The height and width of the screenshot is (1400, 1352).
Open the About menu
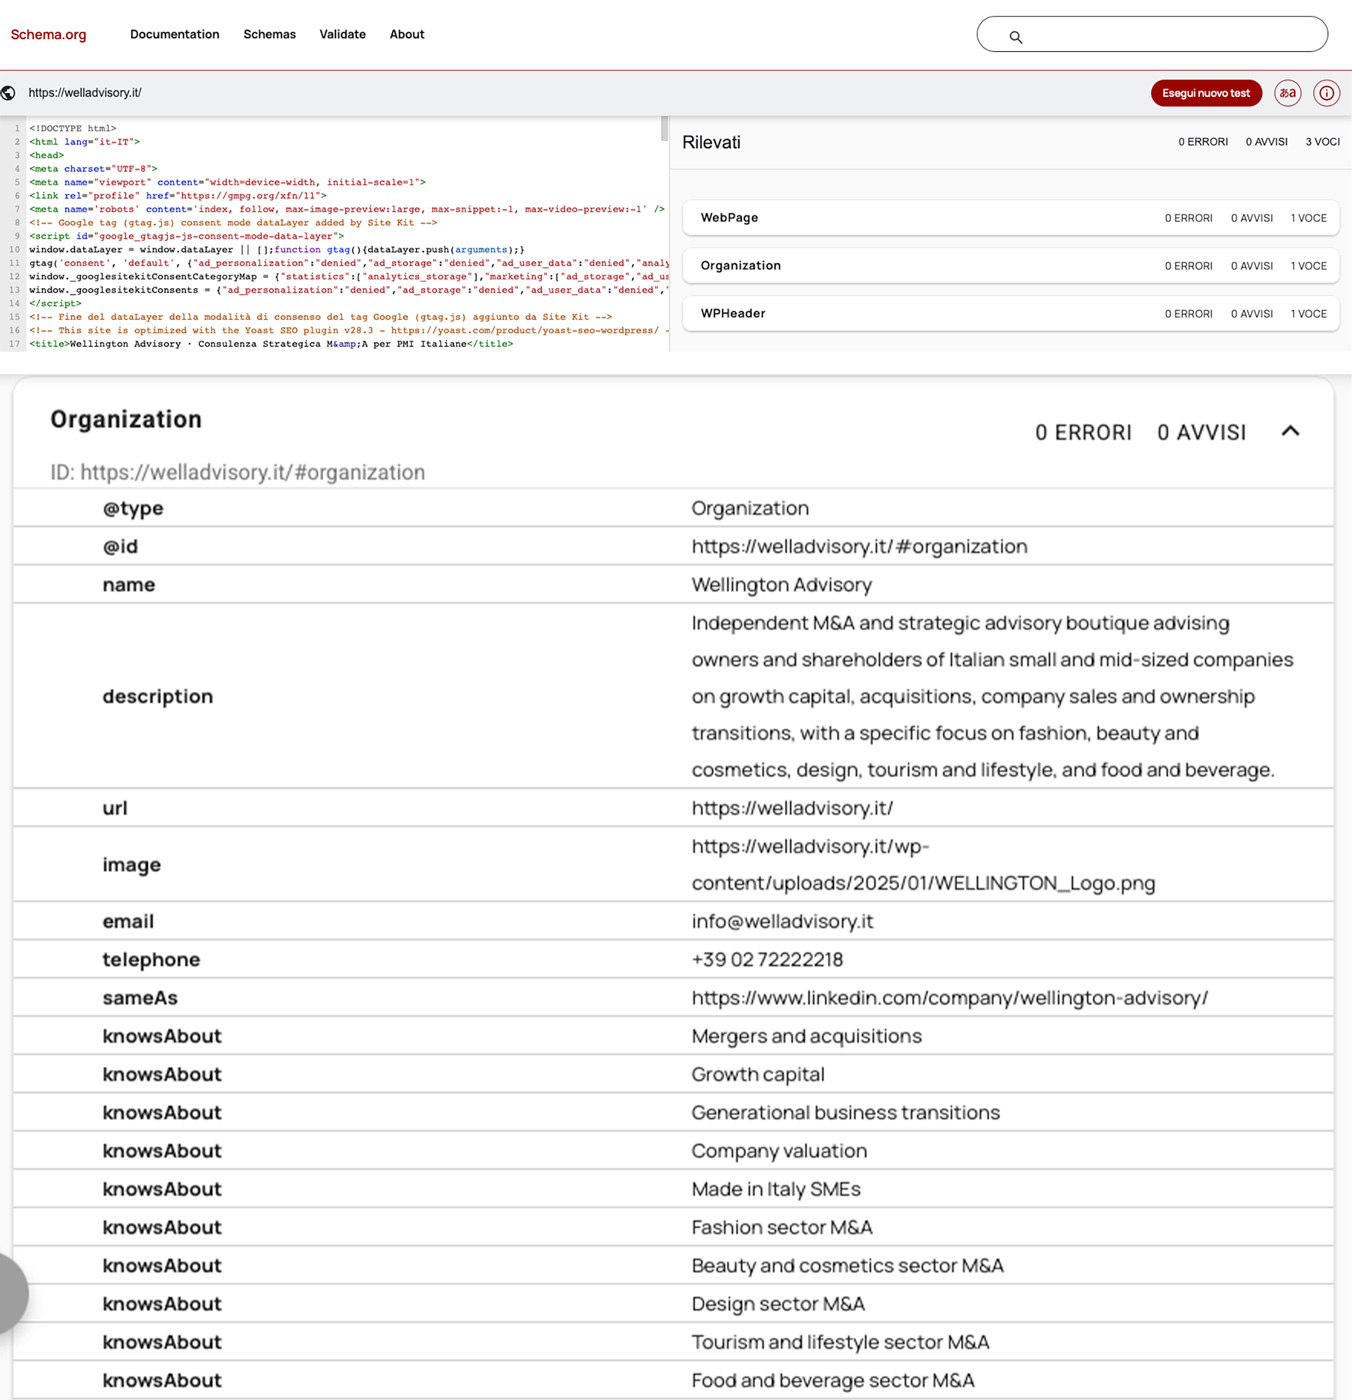tap(407, 34)
